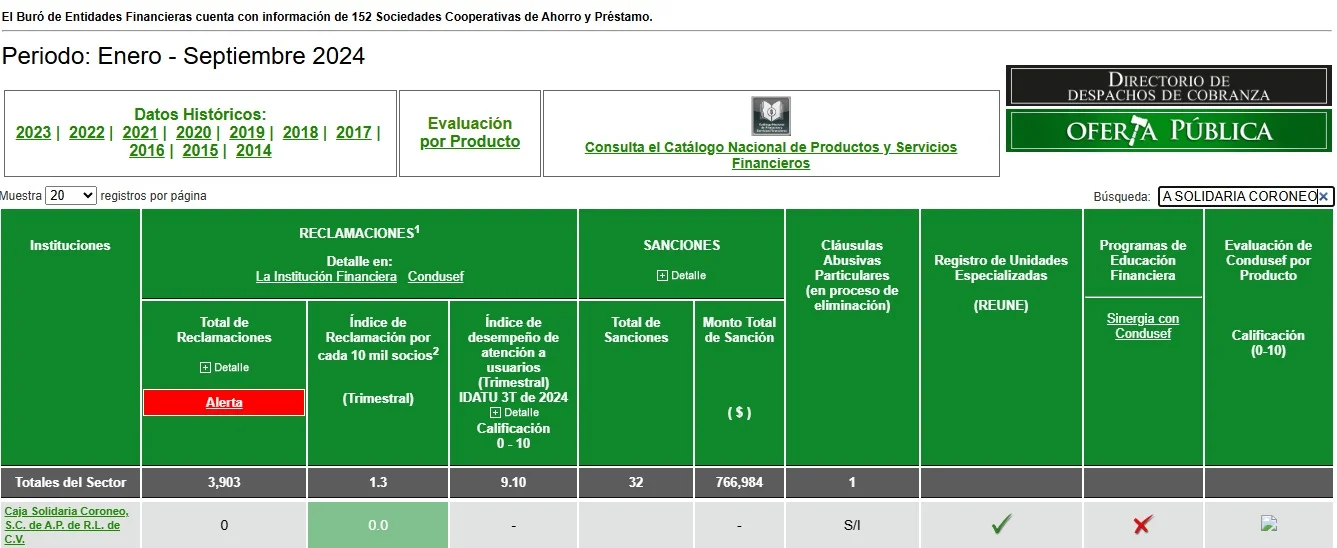The image size is (1337, 548).
Task: Open the Oferta Pública banner
Action: tap(1168, 131)
